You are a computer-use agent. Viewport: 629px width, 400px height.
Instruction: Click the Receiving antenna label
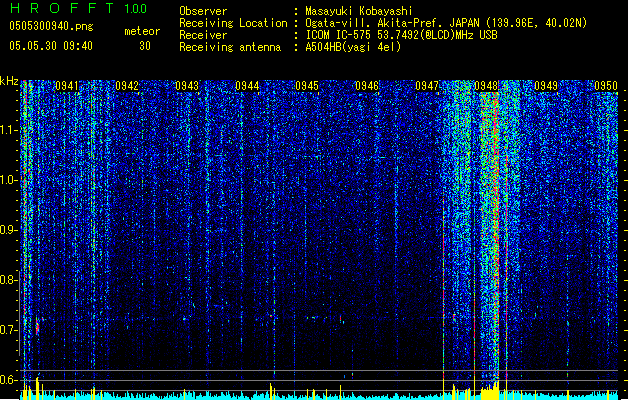(x=230, y=47)
